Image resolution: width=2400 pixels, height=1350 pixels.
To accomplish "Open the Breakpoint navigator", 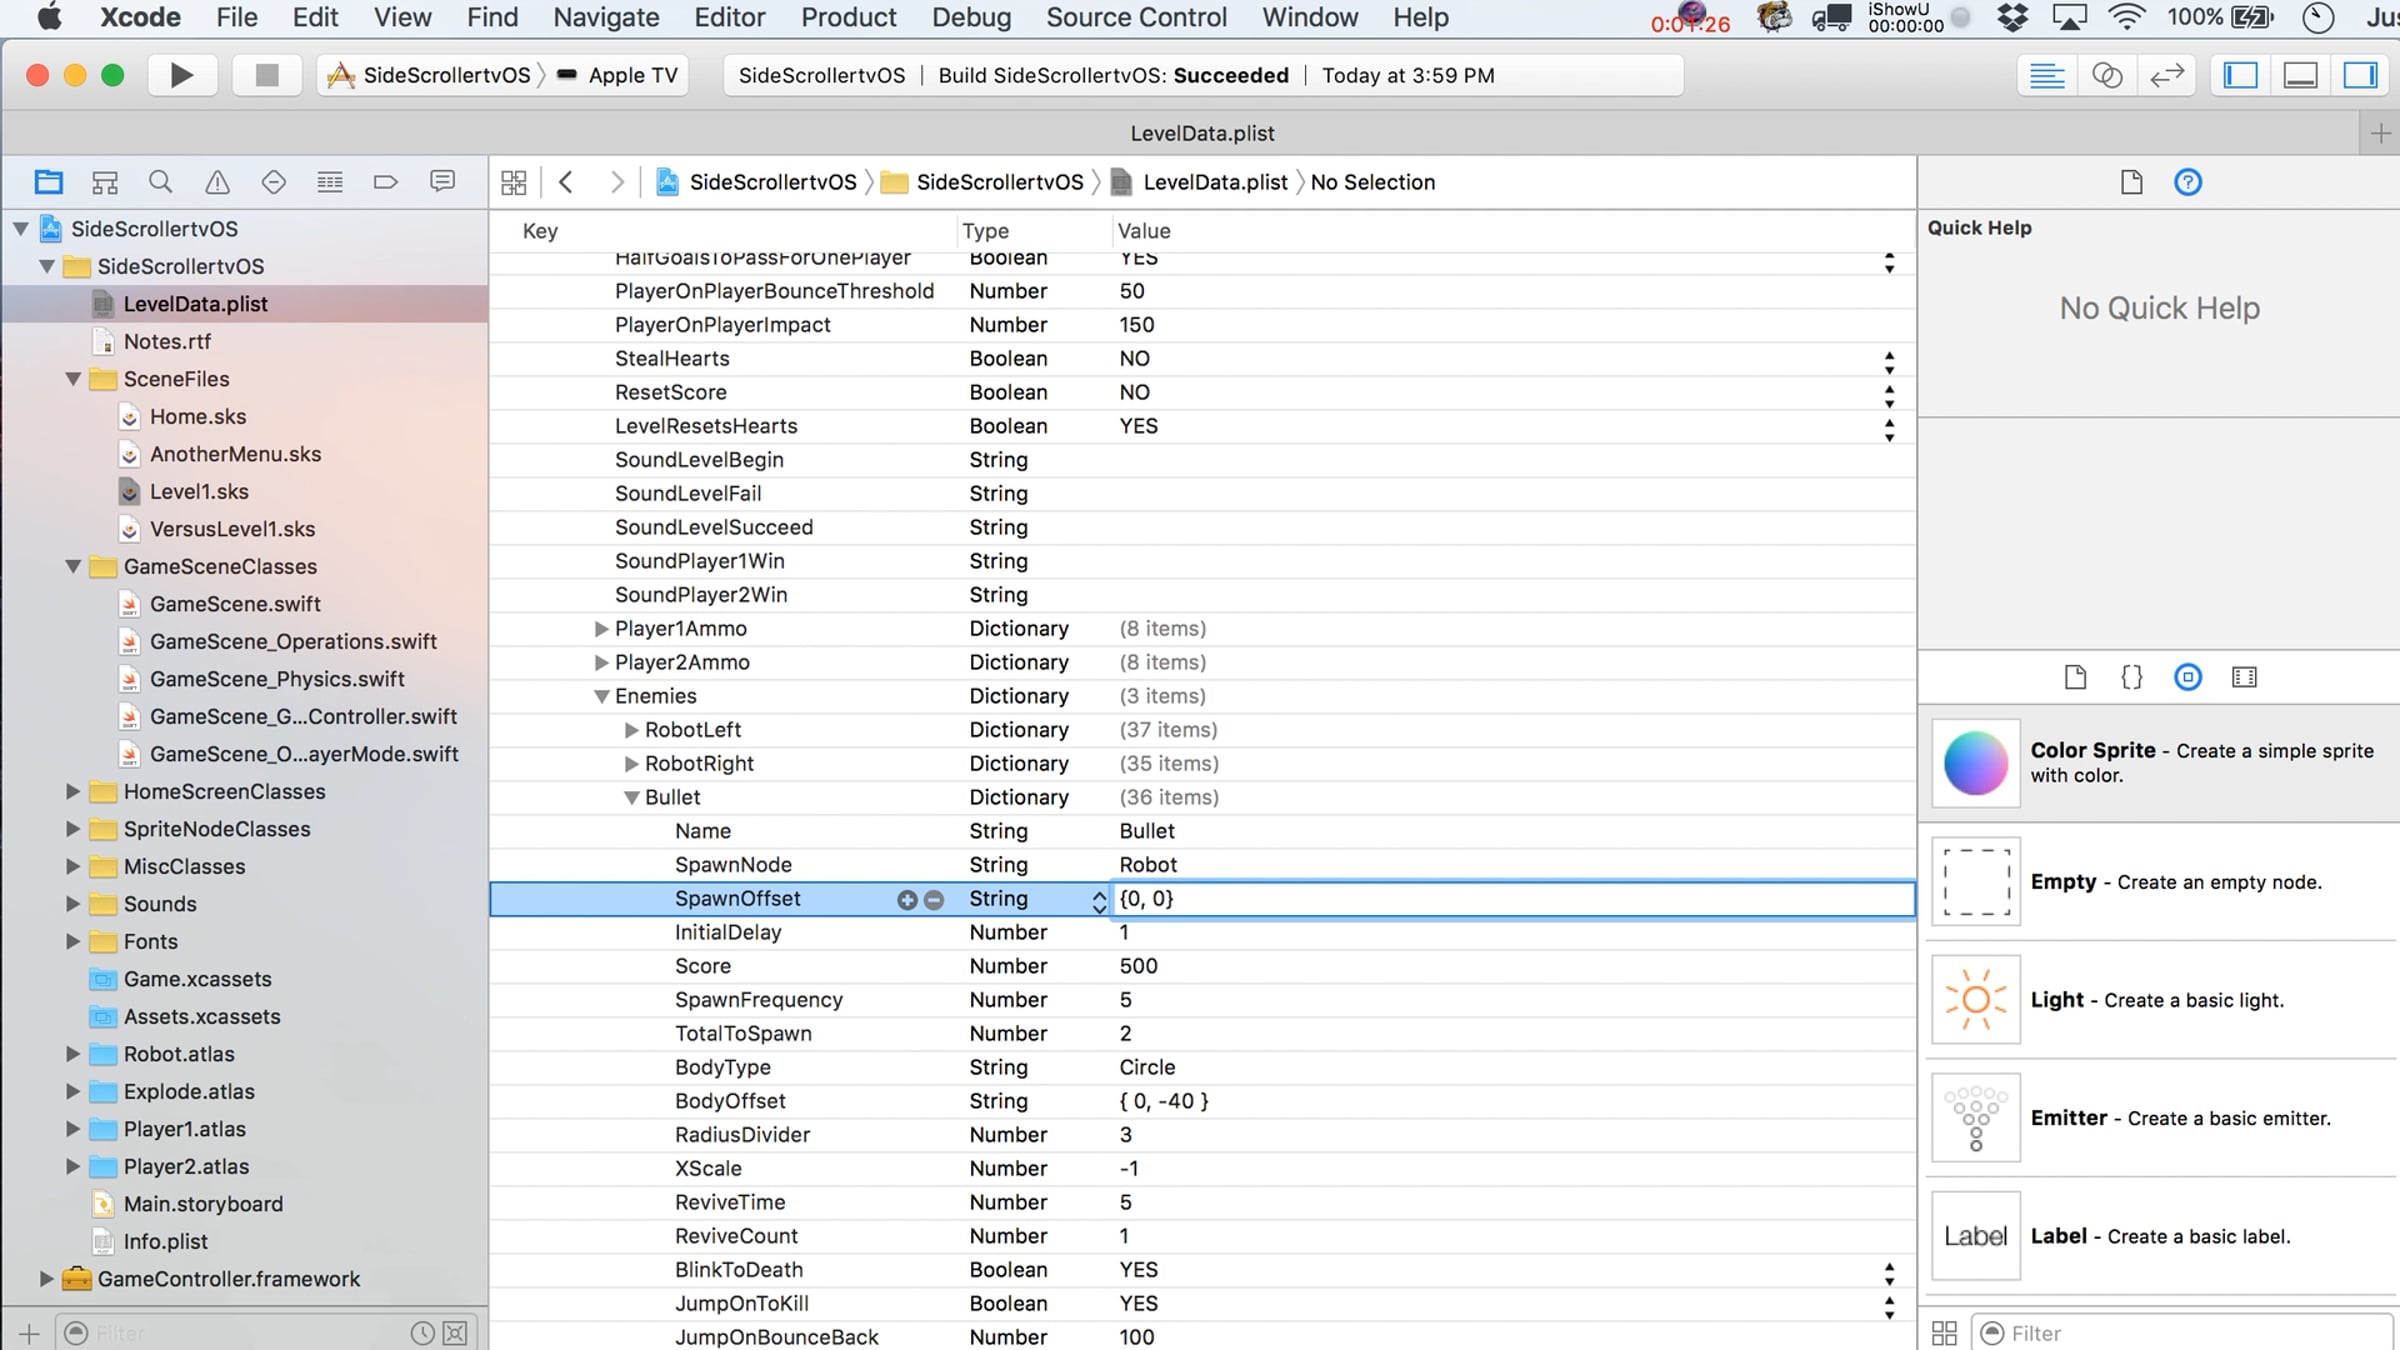I will click(x=385, y=182).
